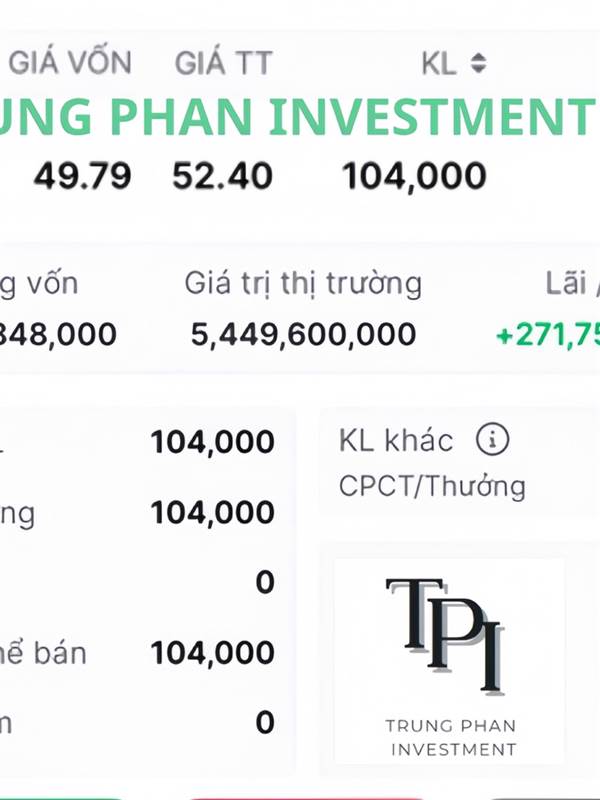Tap the info icon next to KL khác
The image size is (600, 800).
coord(492,439)
